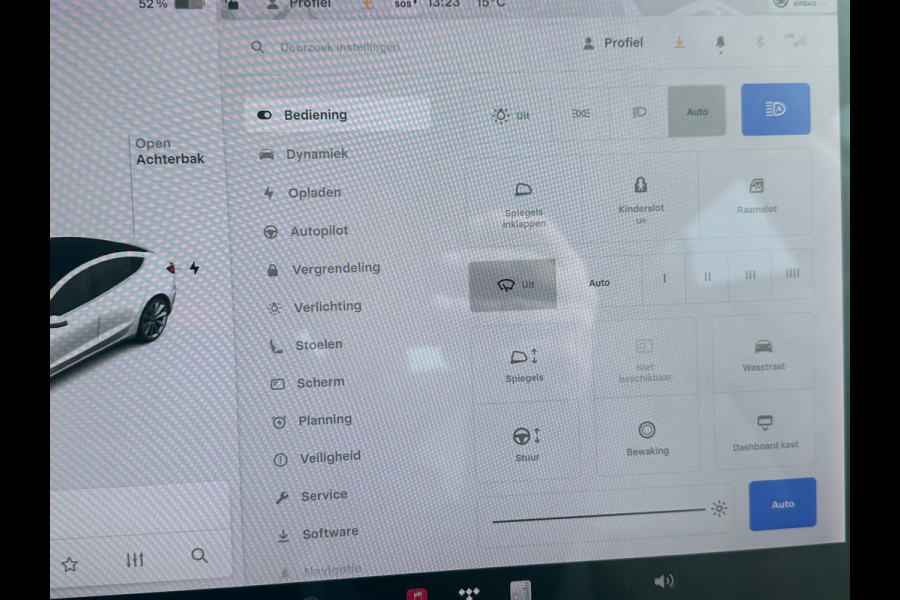Set headlights to Auto mode
The width and height of the screenshot is (900, 600).
697,110
